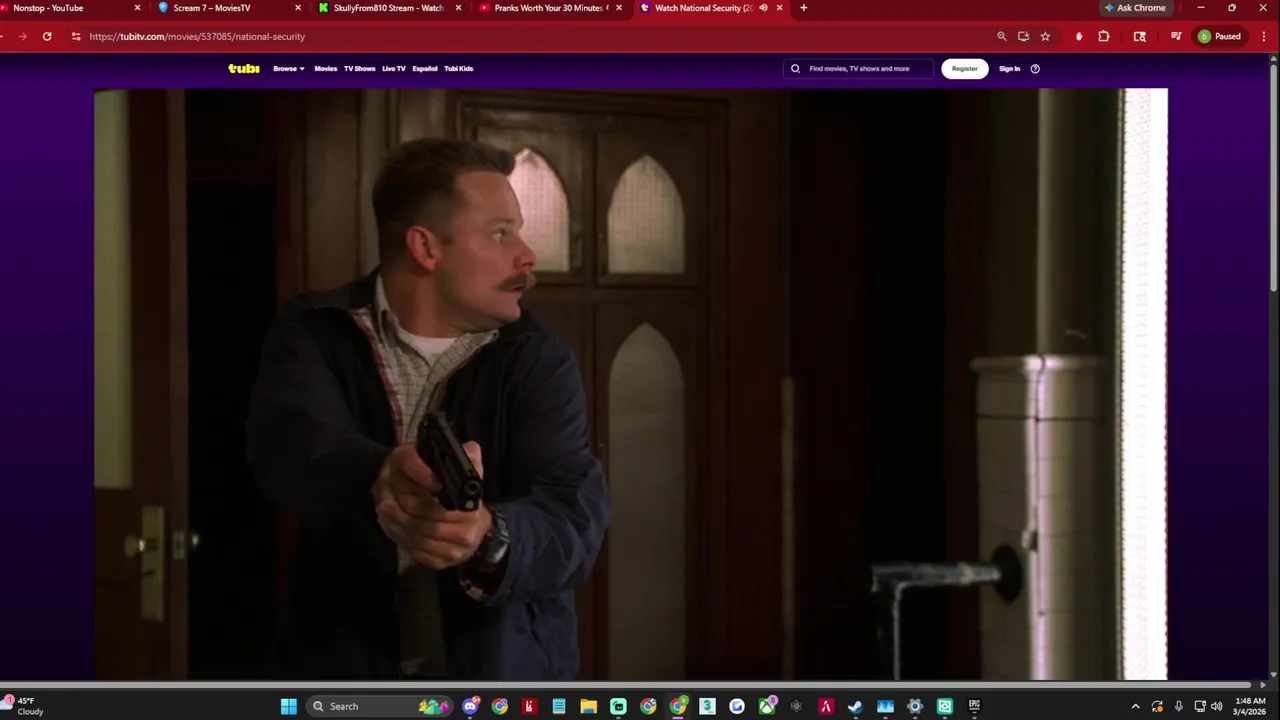Open a new tab with the plus button
The height and width of the screenshot is (720, 1280).
803,8
